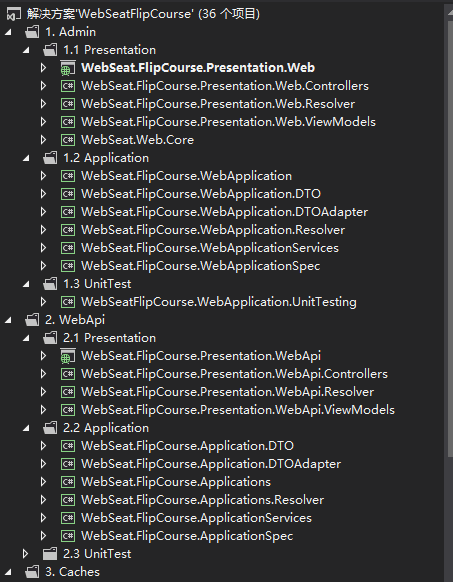Screen dimensions: 453x582
Task: Click the folder icon of 2.2 Application
Action: point(50,428)
